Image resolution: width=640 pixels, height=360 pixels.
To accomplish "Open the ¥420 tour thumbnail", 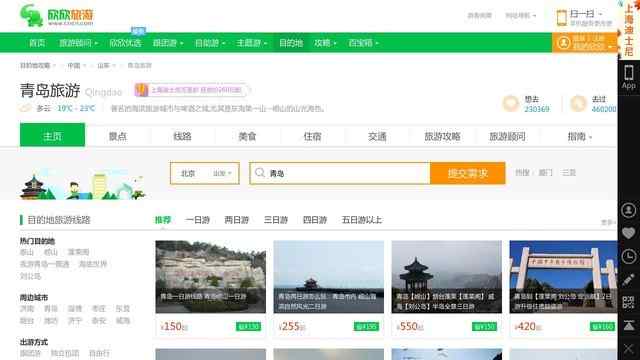I will pos(563,277).
